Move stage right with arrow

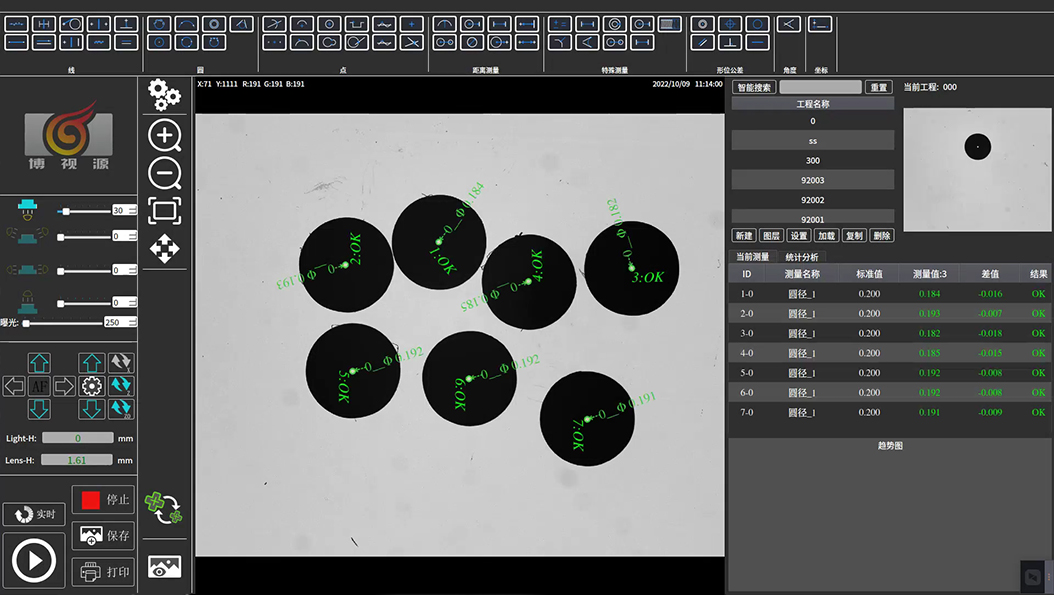coord(65,386)
